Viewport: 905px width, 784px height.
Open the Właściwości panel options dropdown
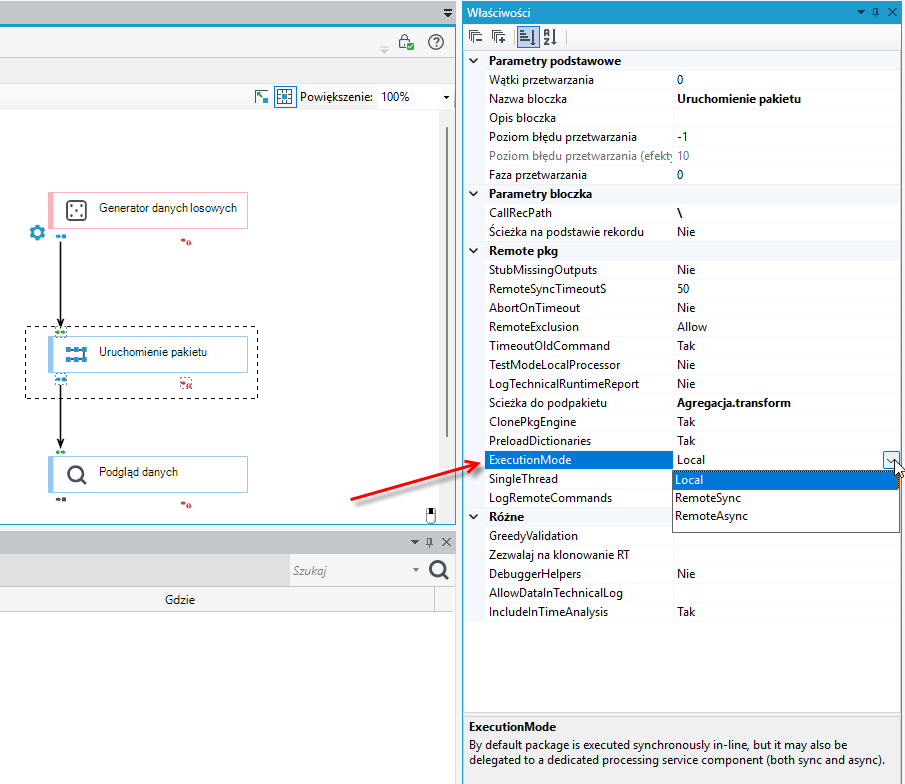[x=861, y=12]
